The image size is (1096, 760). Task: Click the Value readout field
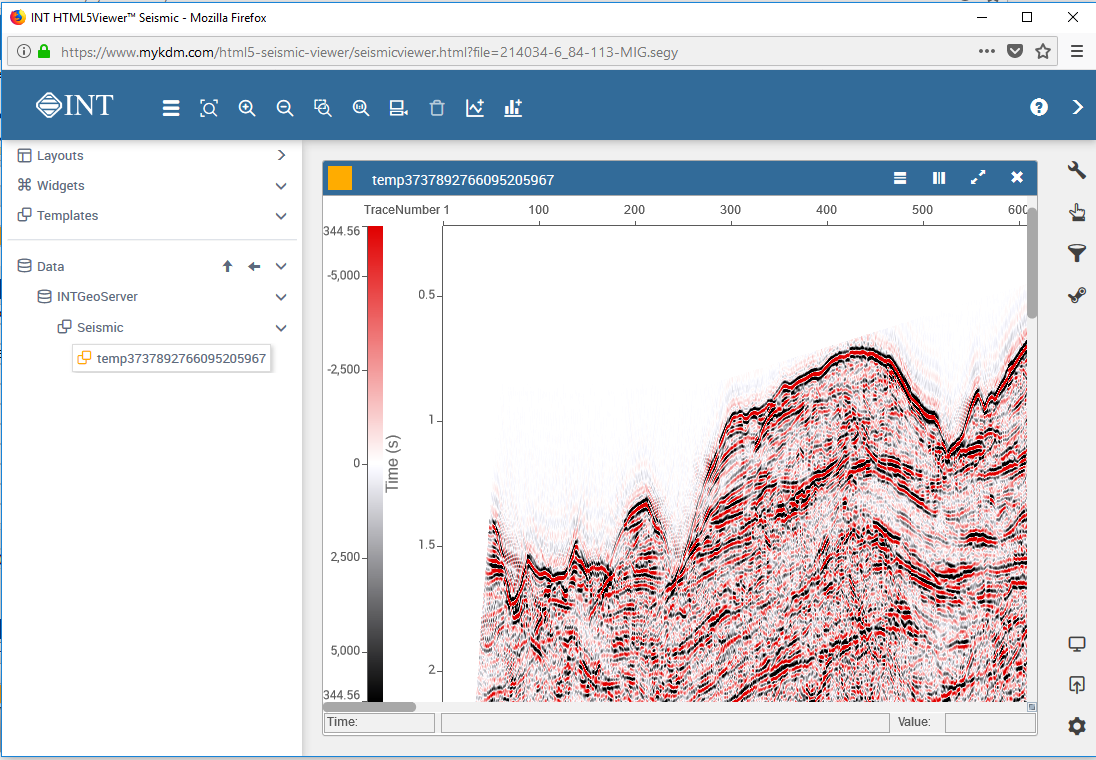(x=990, y=722)
